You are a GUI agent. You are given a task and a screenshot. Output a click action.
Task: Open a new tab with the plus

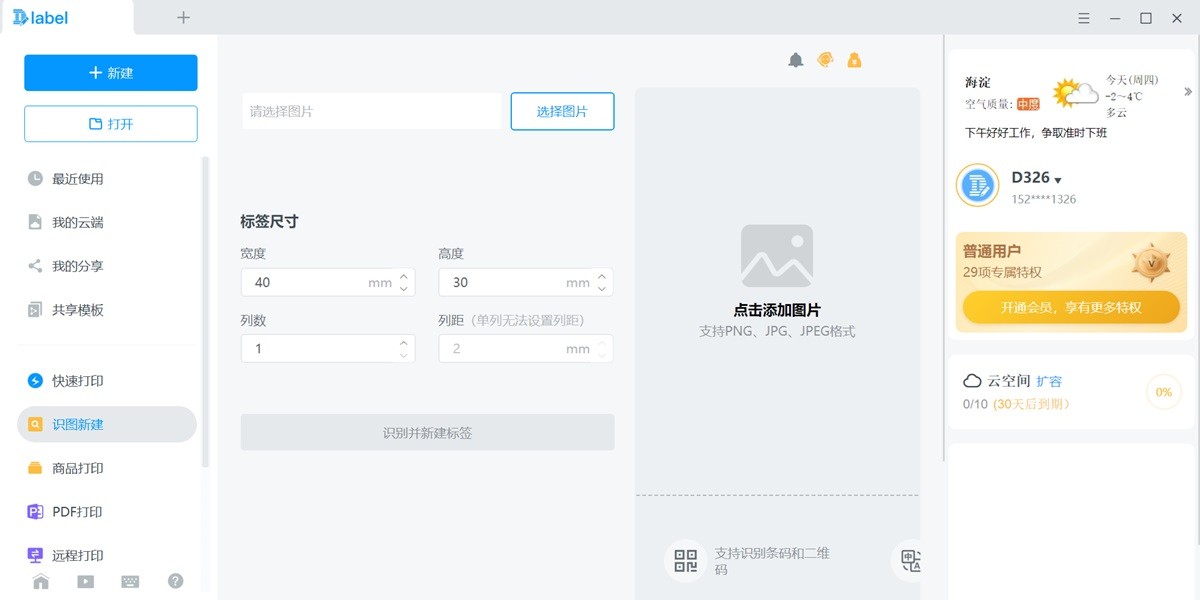(x=183, y=17)
